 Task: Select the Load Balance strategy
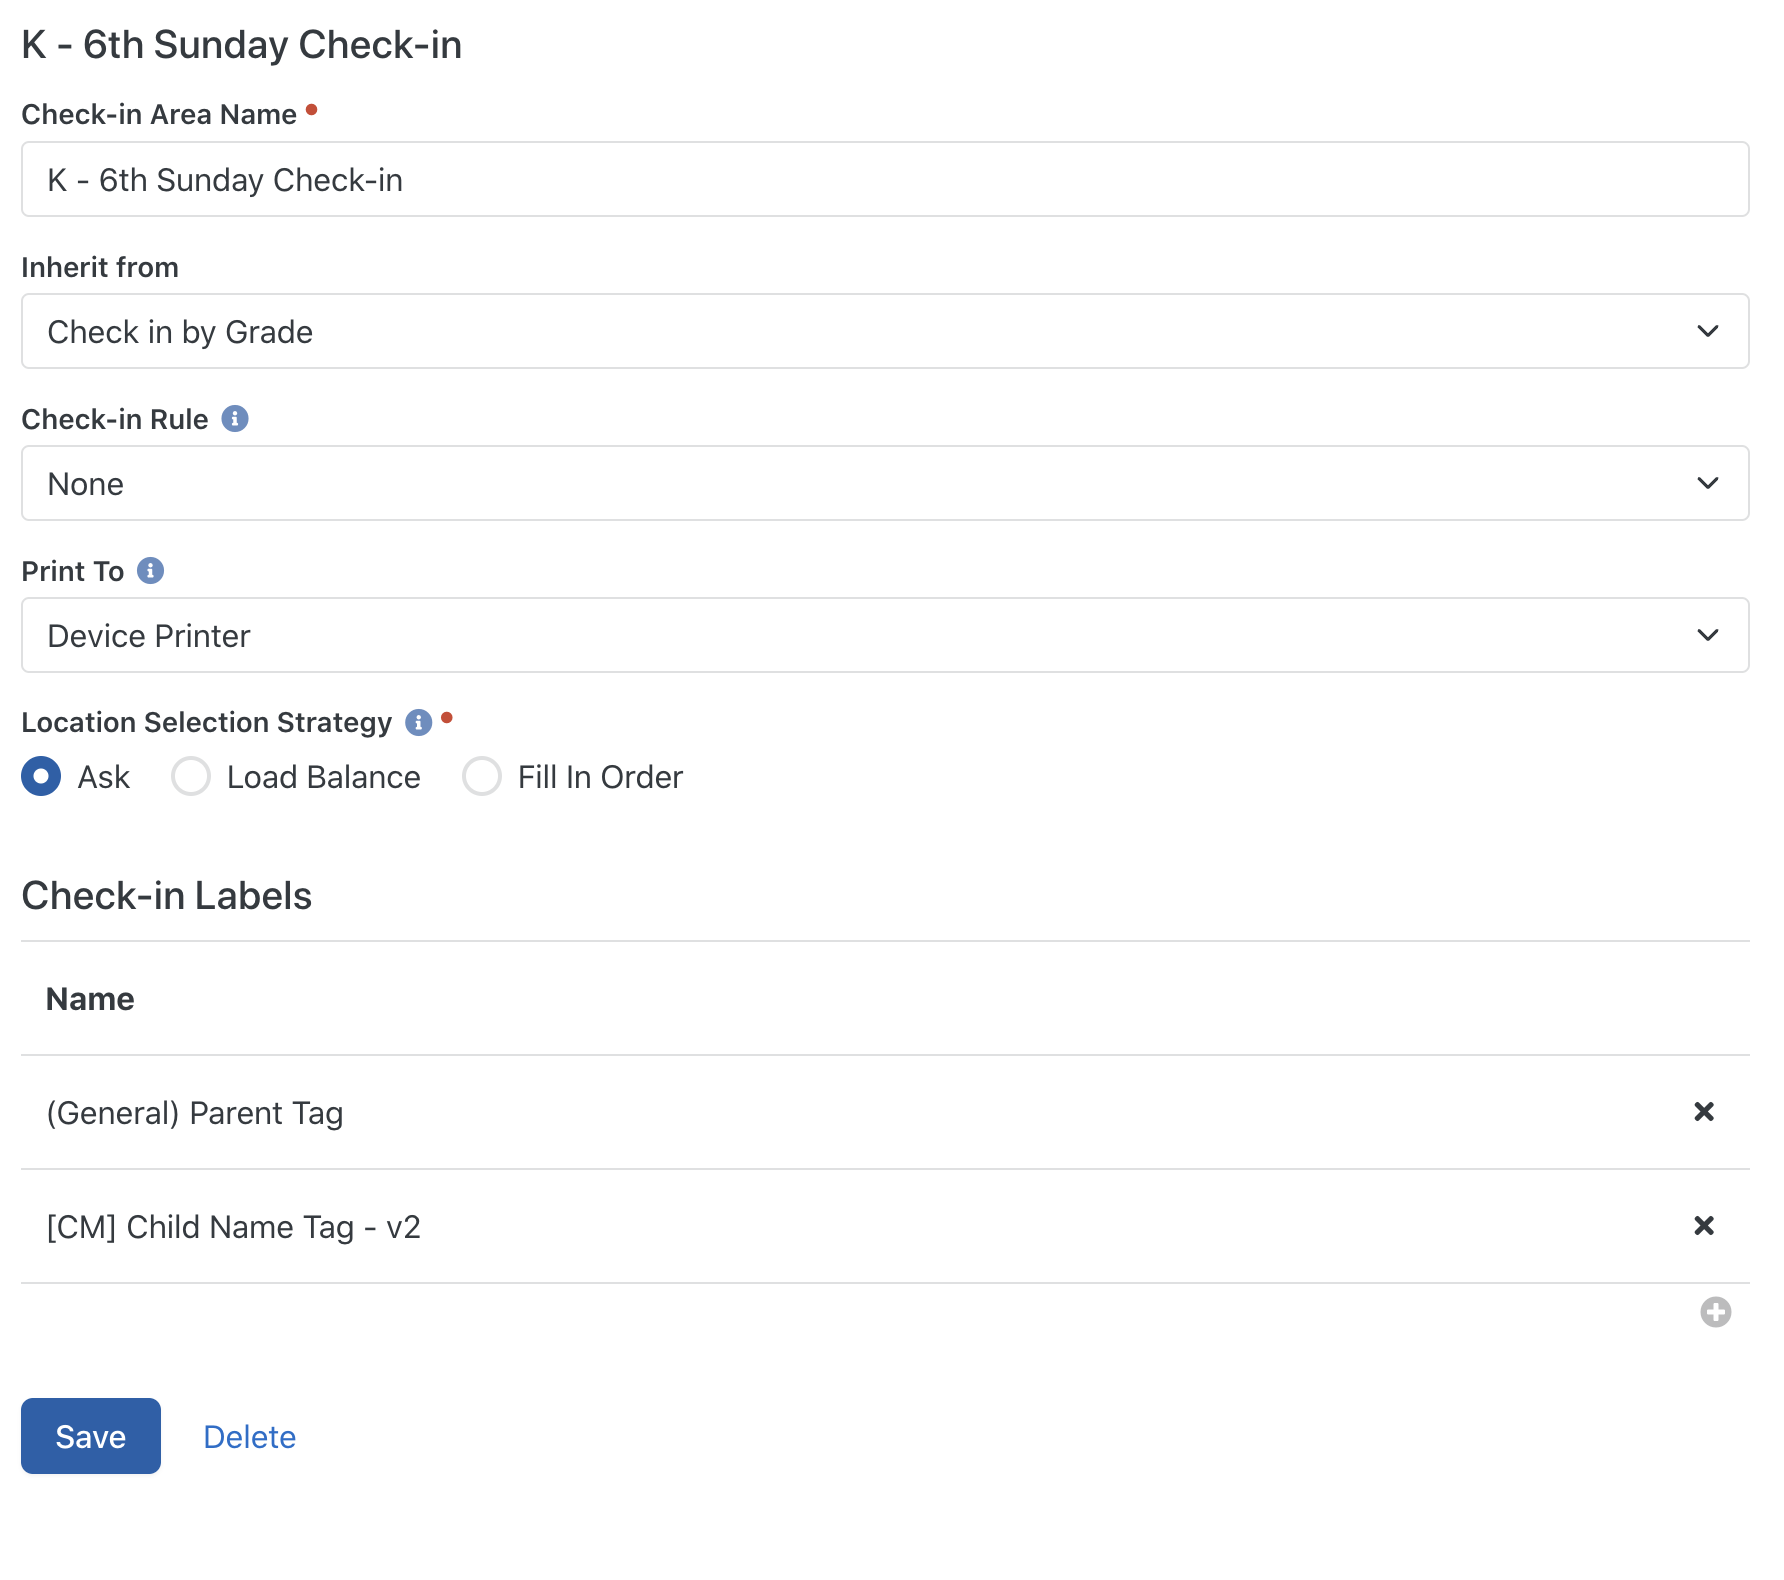click(190, 777)
